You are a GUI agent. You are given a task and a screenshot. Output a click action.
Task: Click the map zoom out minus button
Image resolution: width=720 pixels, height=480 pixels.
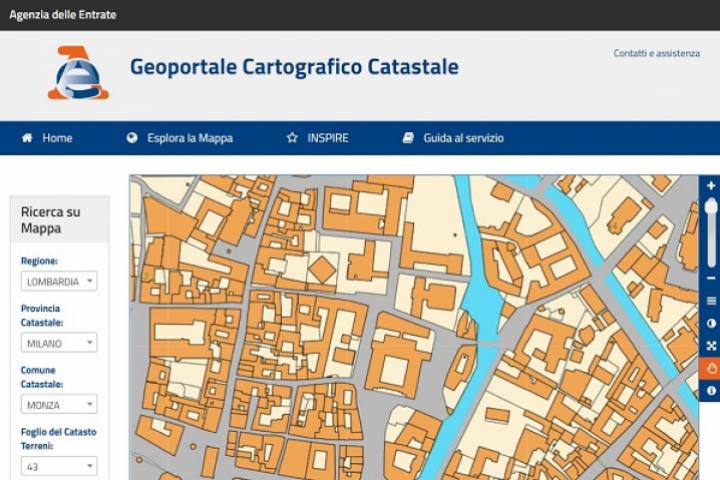click(710, 278)
